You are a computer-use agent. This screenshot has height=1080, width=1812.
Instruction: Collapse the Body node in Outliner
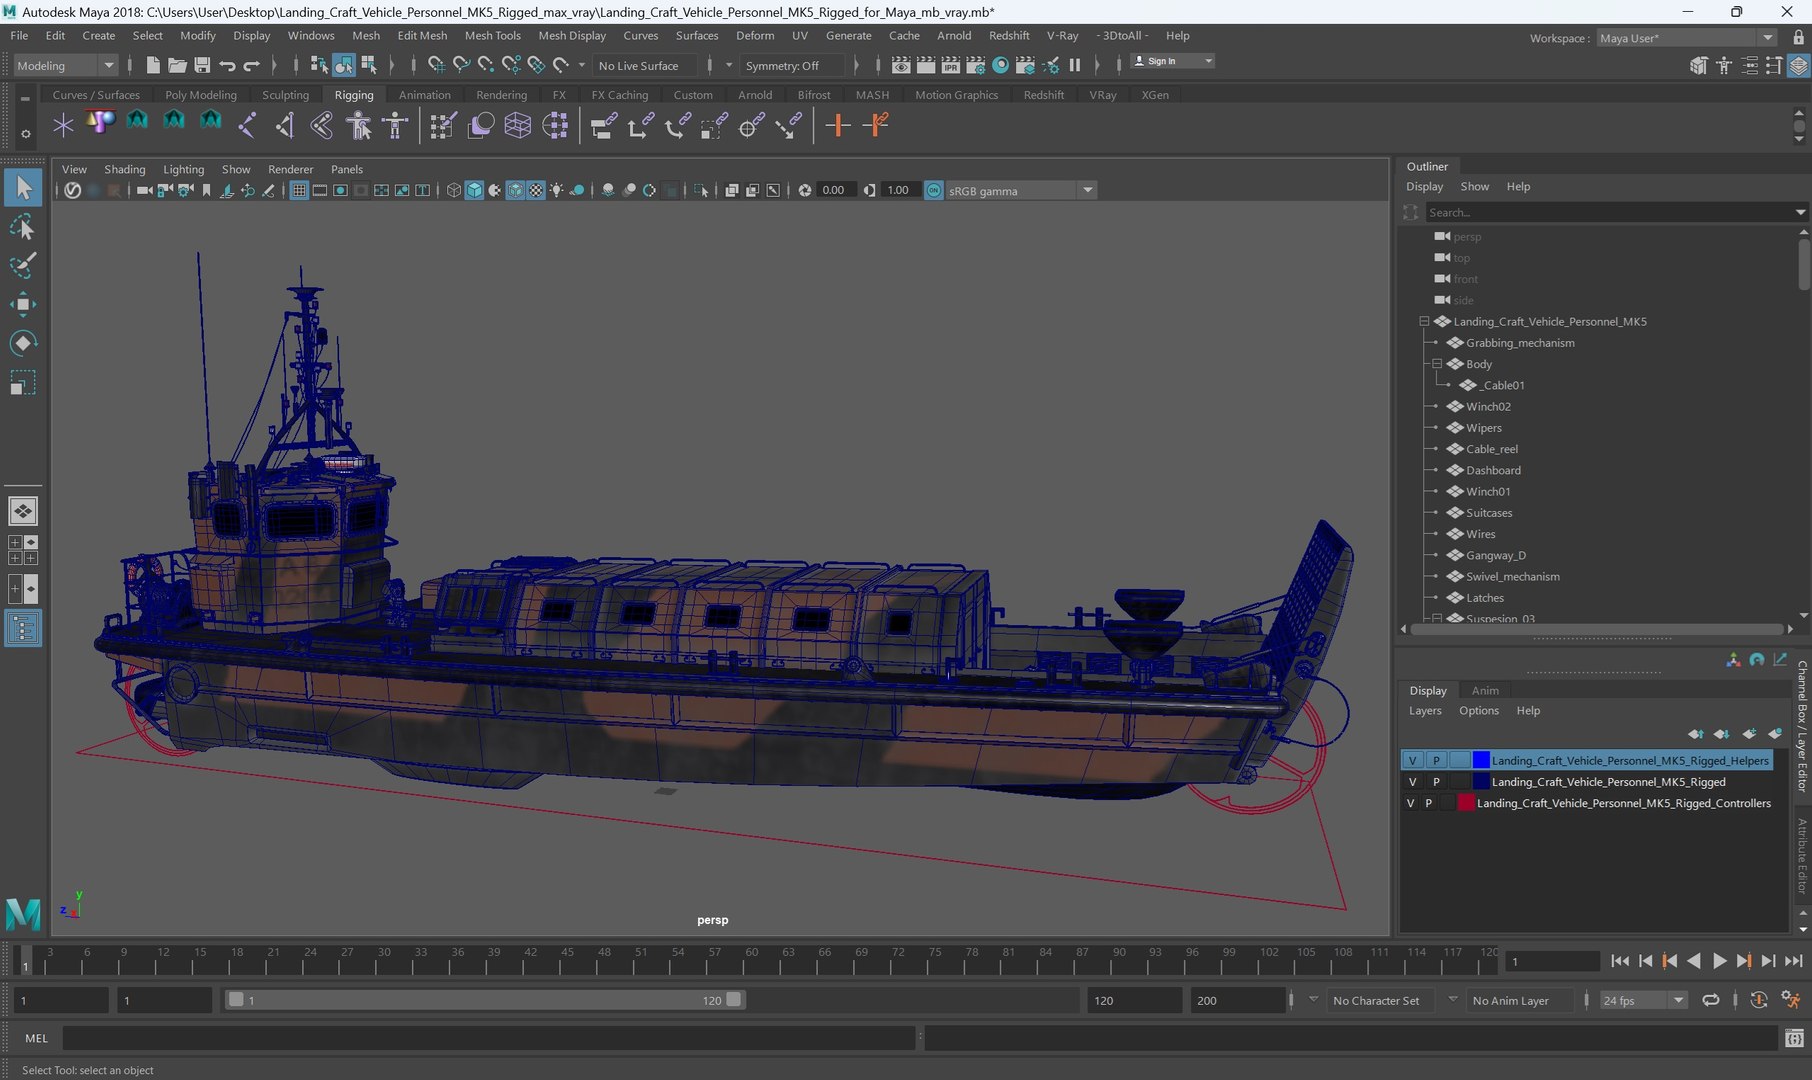[x=1437, y=364]
